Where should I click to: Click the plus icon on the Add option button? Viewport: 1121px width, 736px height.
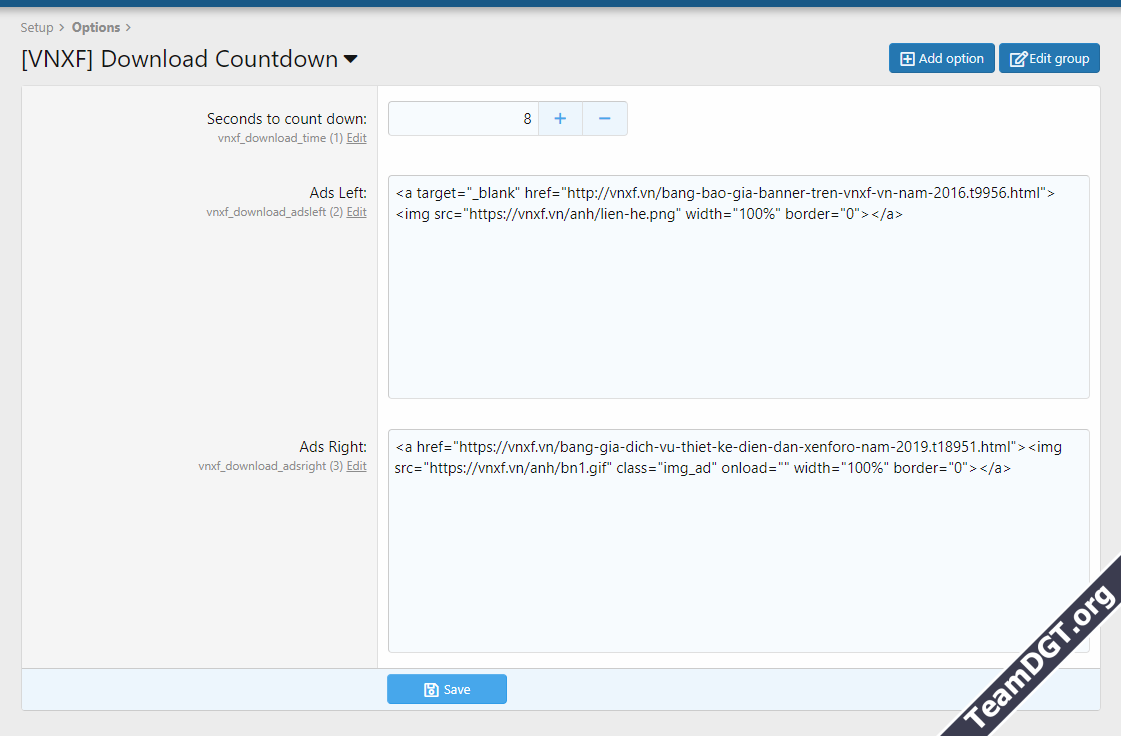[908, 58]
